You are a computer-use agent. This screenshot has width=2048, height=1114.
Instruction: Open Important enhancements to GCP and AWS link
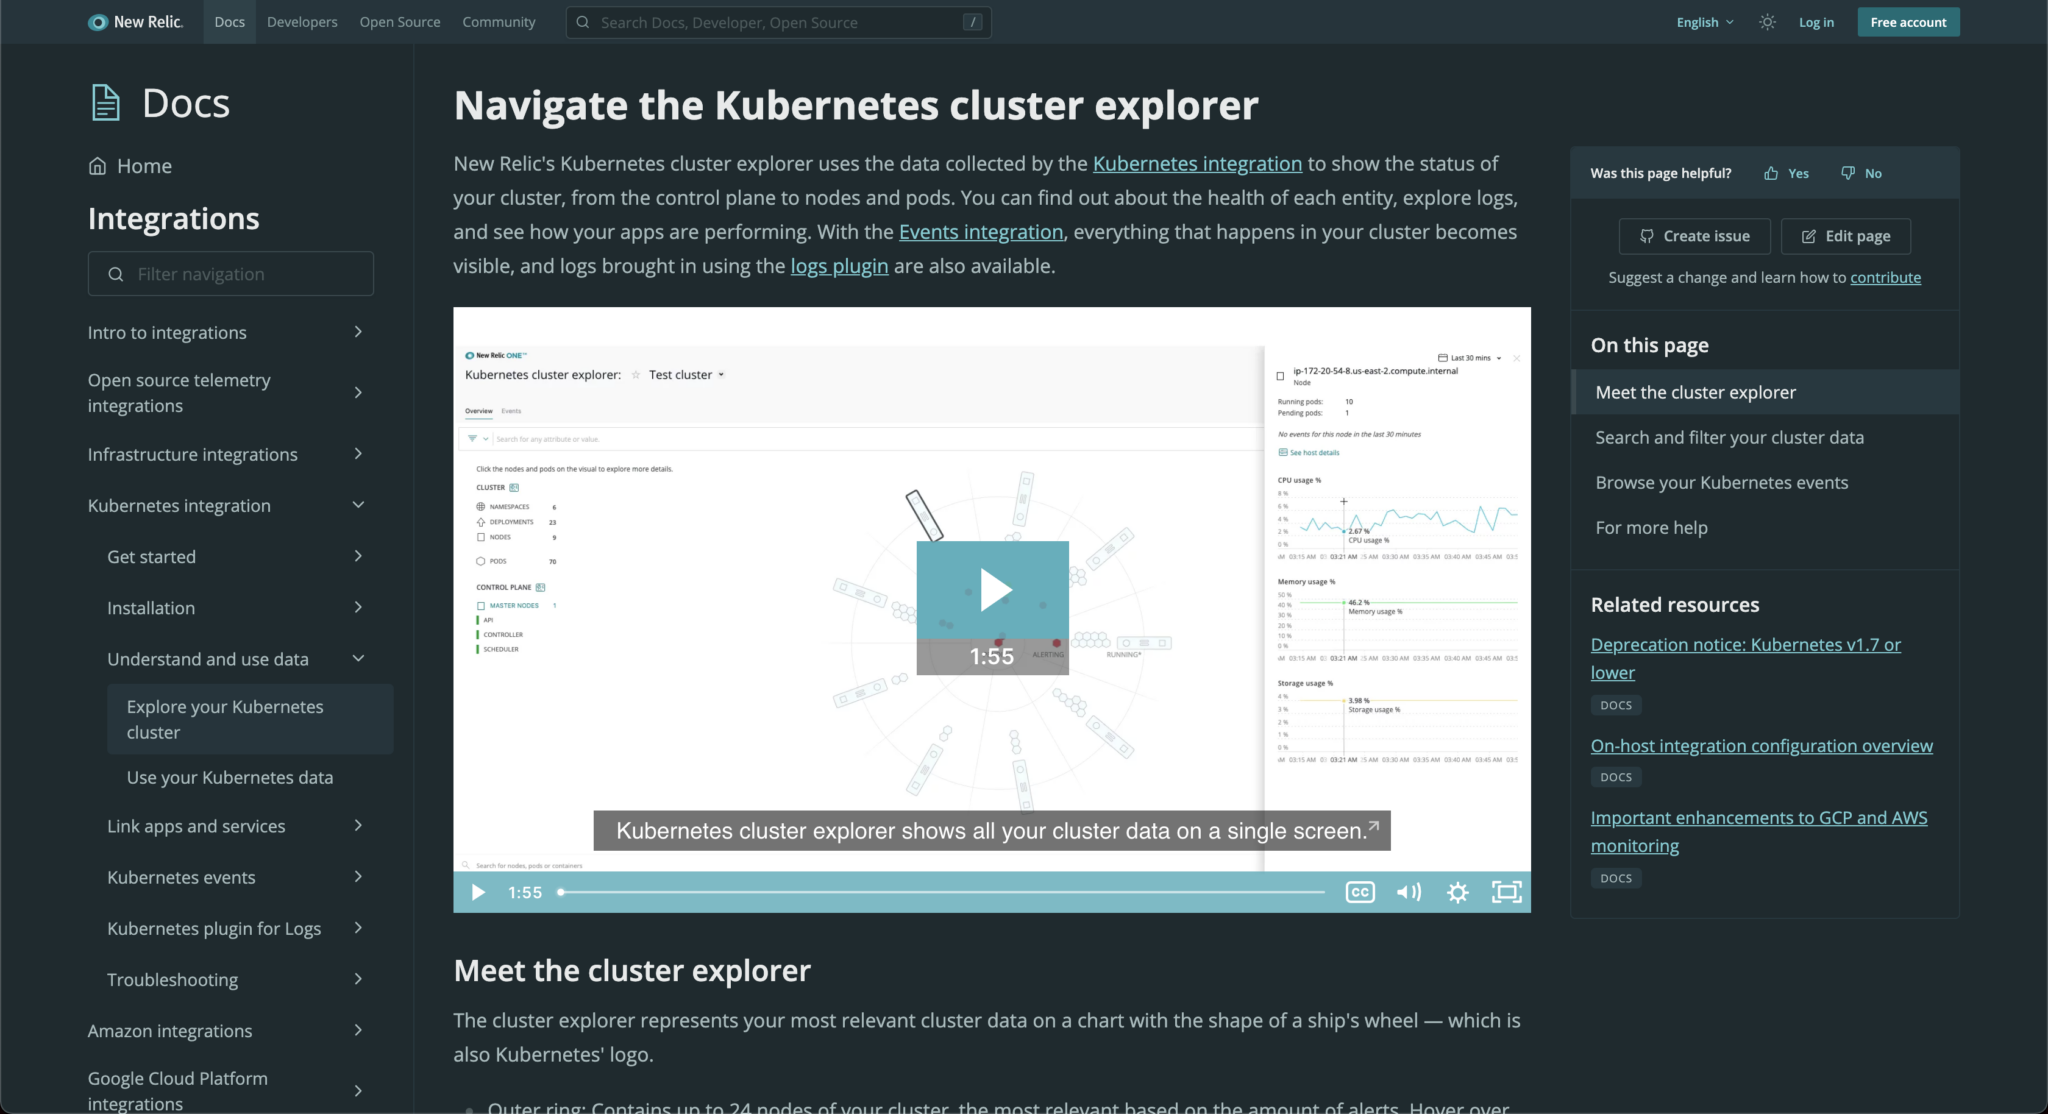(1758, 831)
